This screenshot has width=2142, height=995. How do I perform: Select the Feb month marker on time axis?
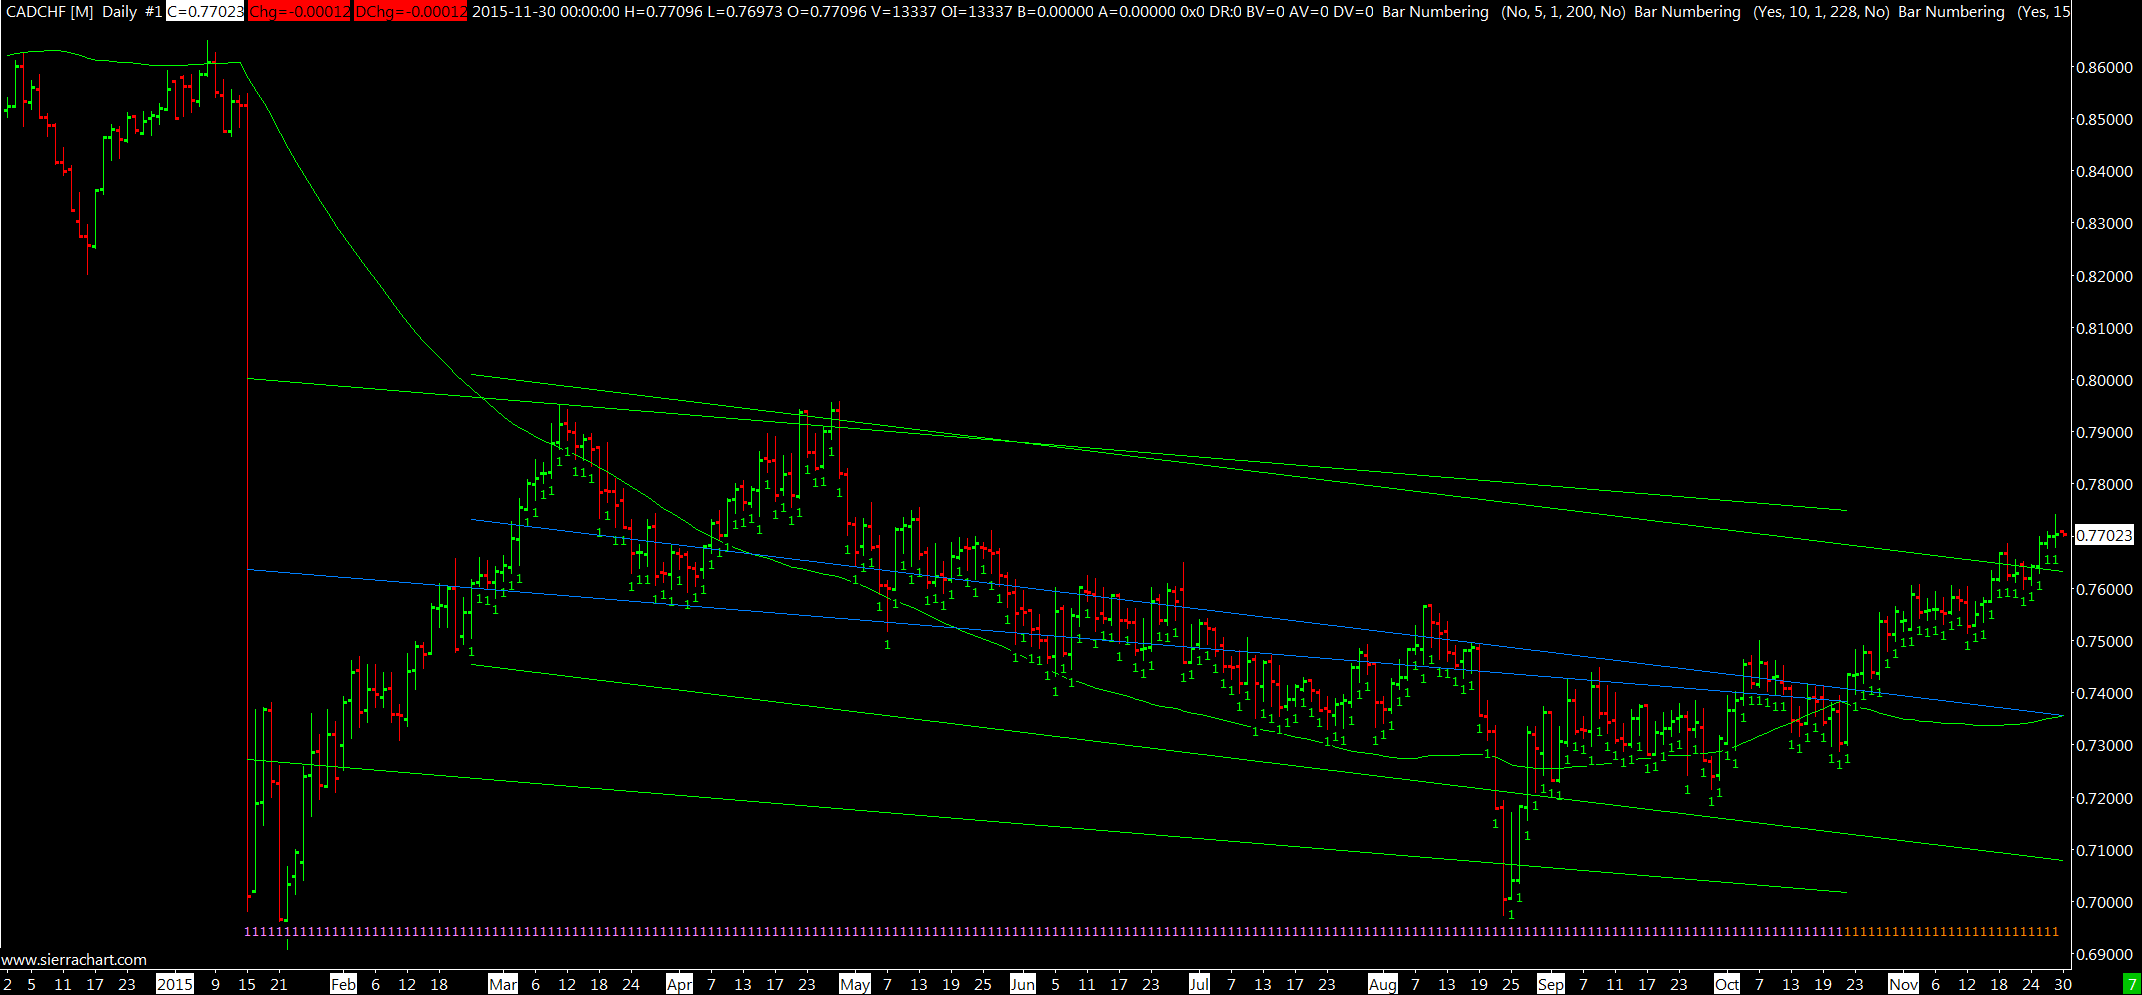tap(343, 984)
